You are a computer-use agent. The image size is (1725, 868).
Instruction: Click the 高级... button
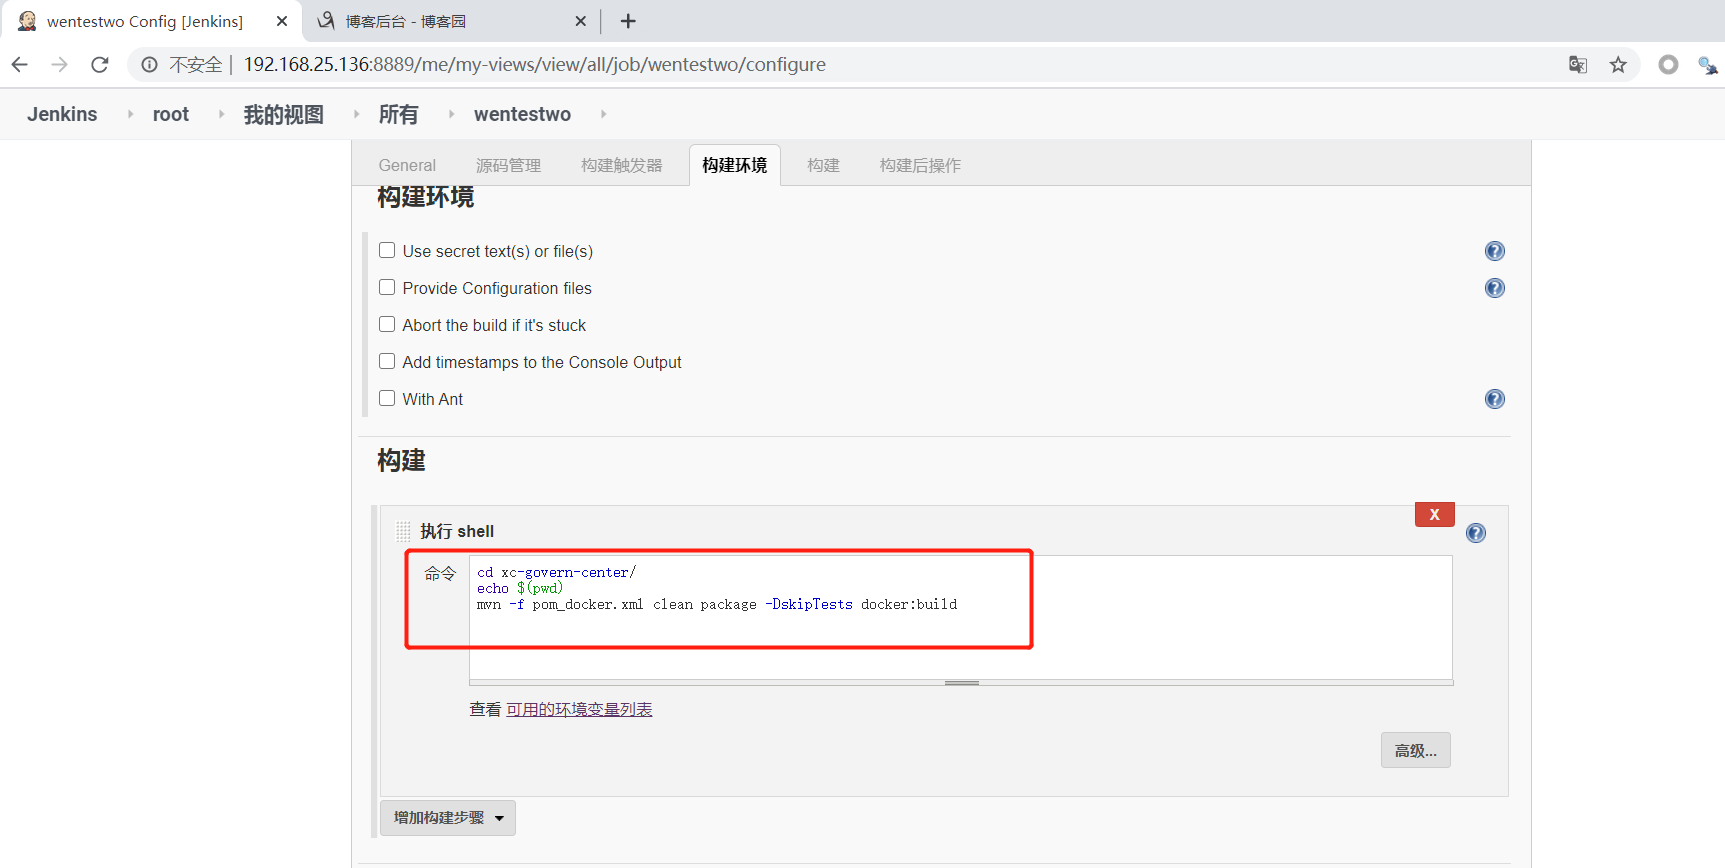[x=1416, y=750]
